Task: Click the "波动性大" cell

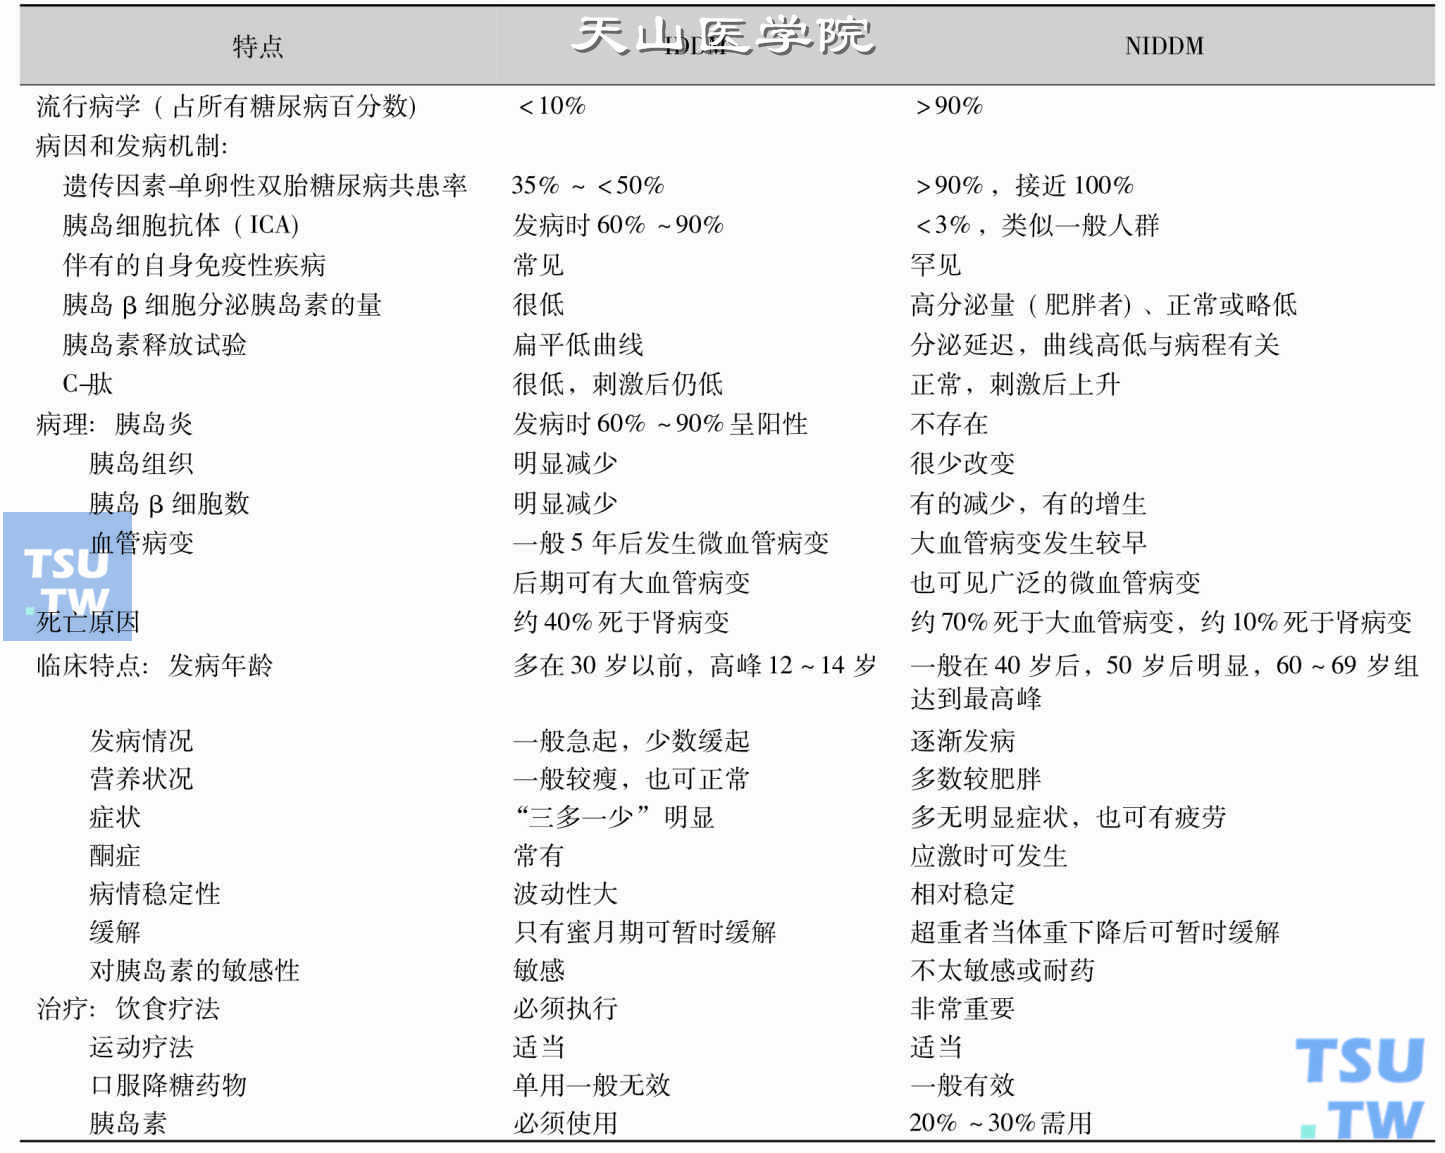Action: click(x=565, y=894)
